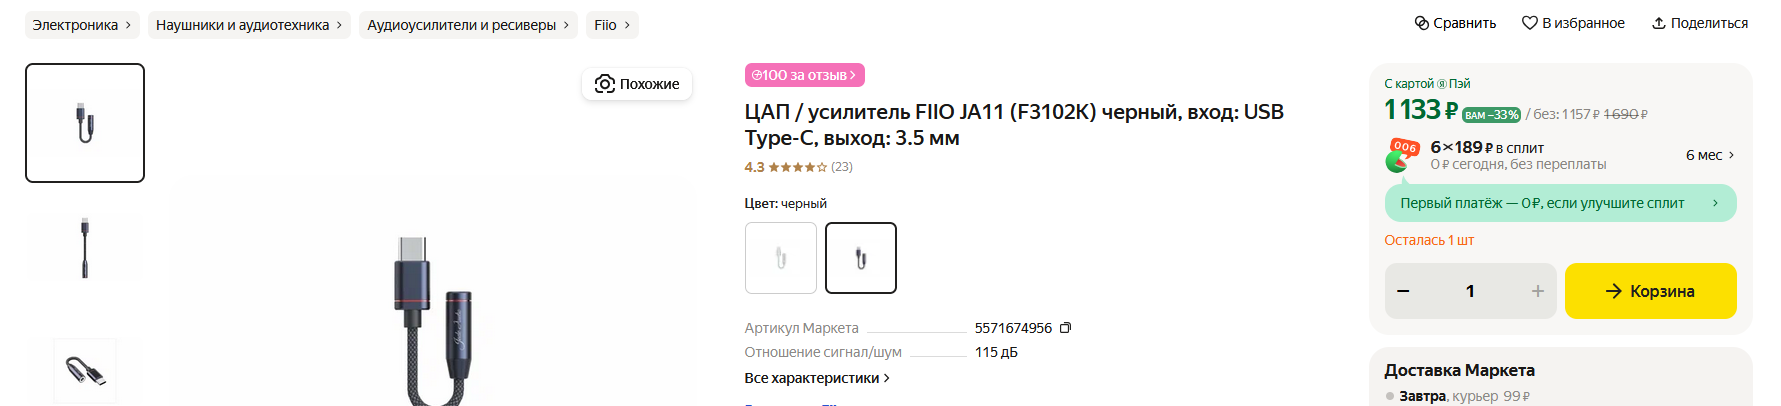Expand Все характеристики
The image size is (1781, 406).
(816, 378)
